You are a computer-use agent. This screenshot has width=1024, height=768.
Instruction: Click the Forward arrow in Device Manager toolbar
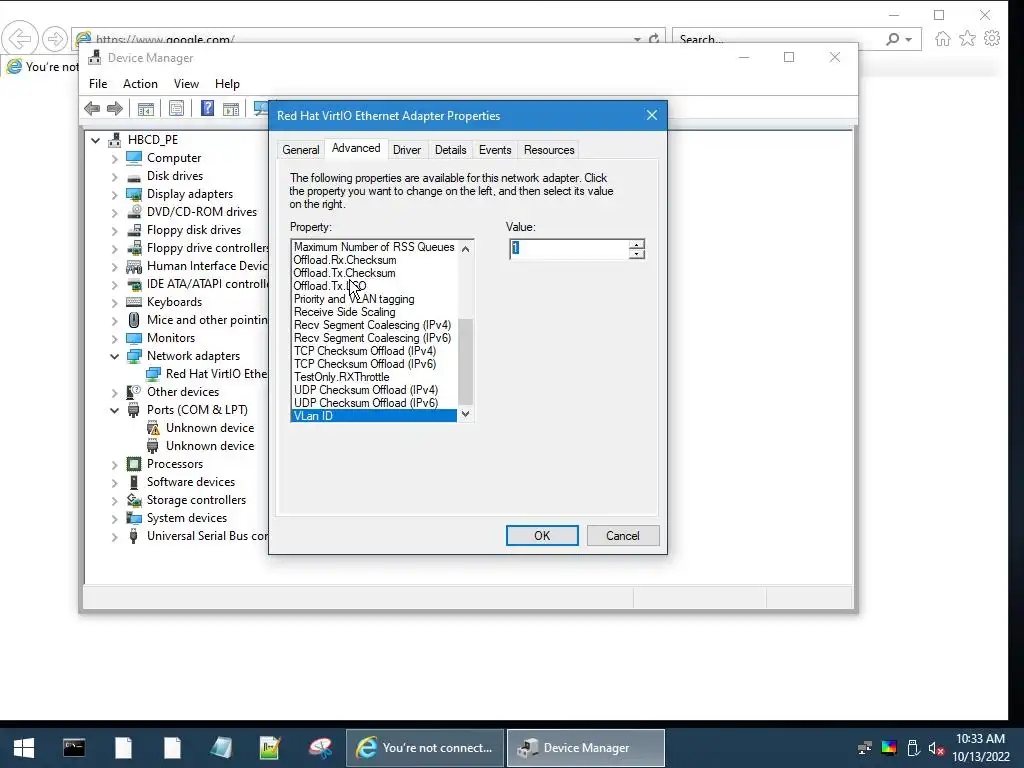click(115, 108)
